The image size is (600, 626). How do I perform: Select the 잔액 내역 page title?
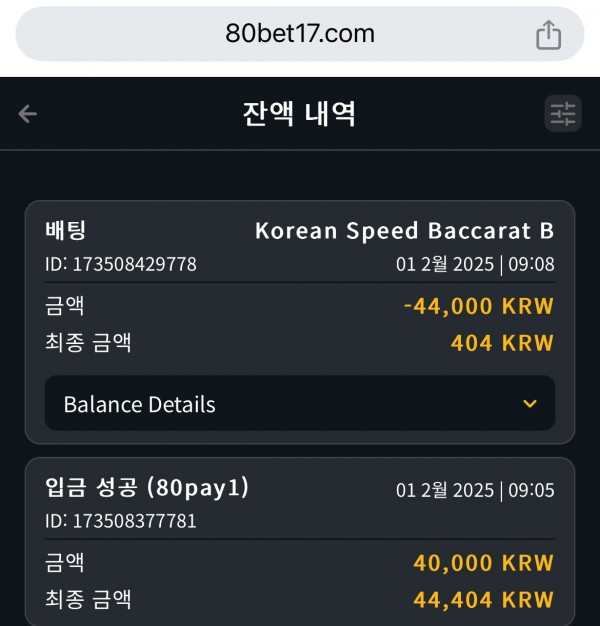point(299,114)
